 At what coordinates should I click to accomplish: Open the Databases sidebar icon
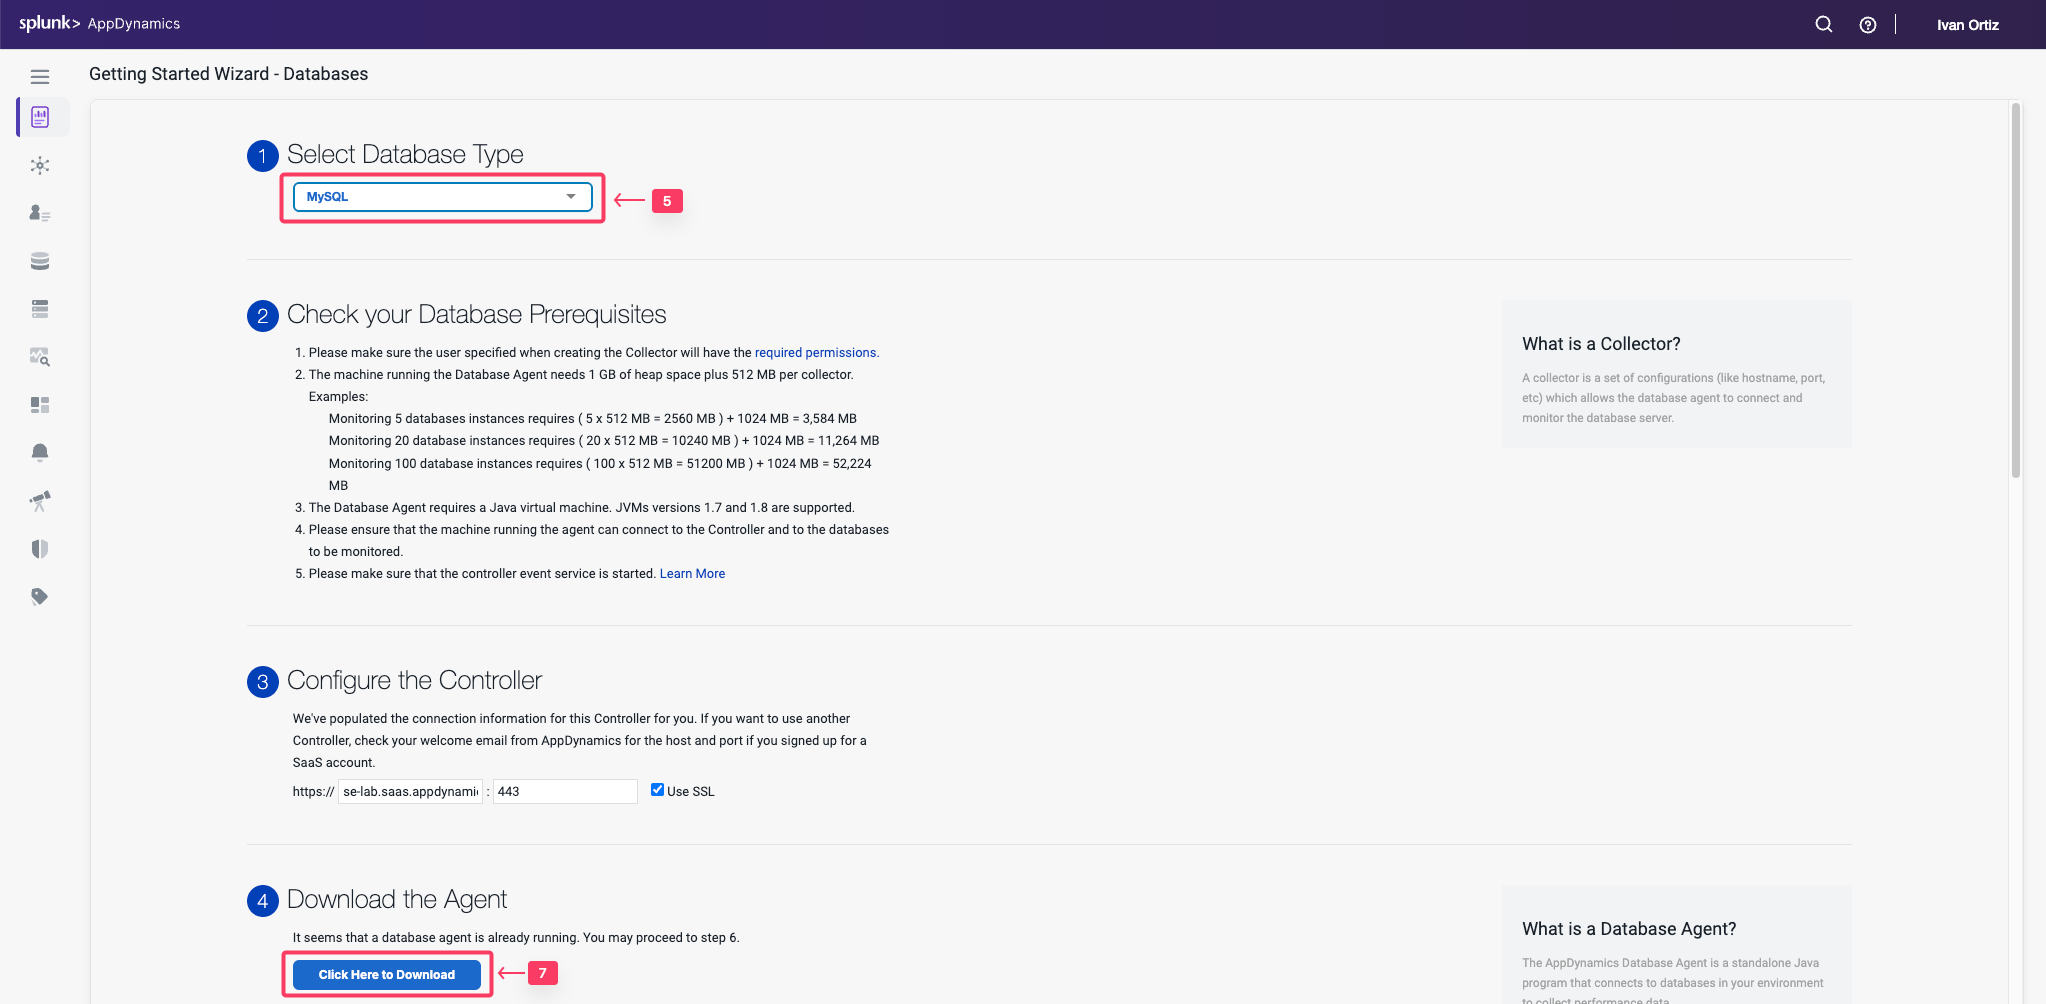(x=40, y=261)
